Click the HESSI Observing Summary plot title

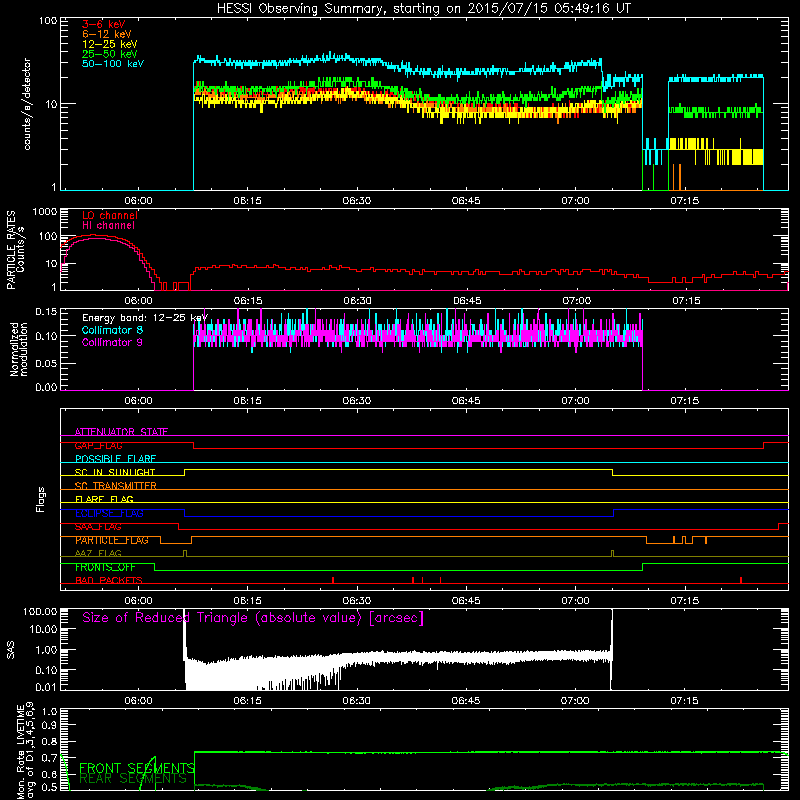[x=424, y=9]
